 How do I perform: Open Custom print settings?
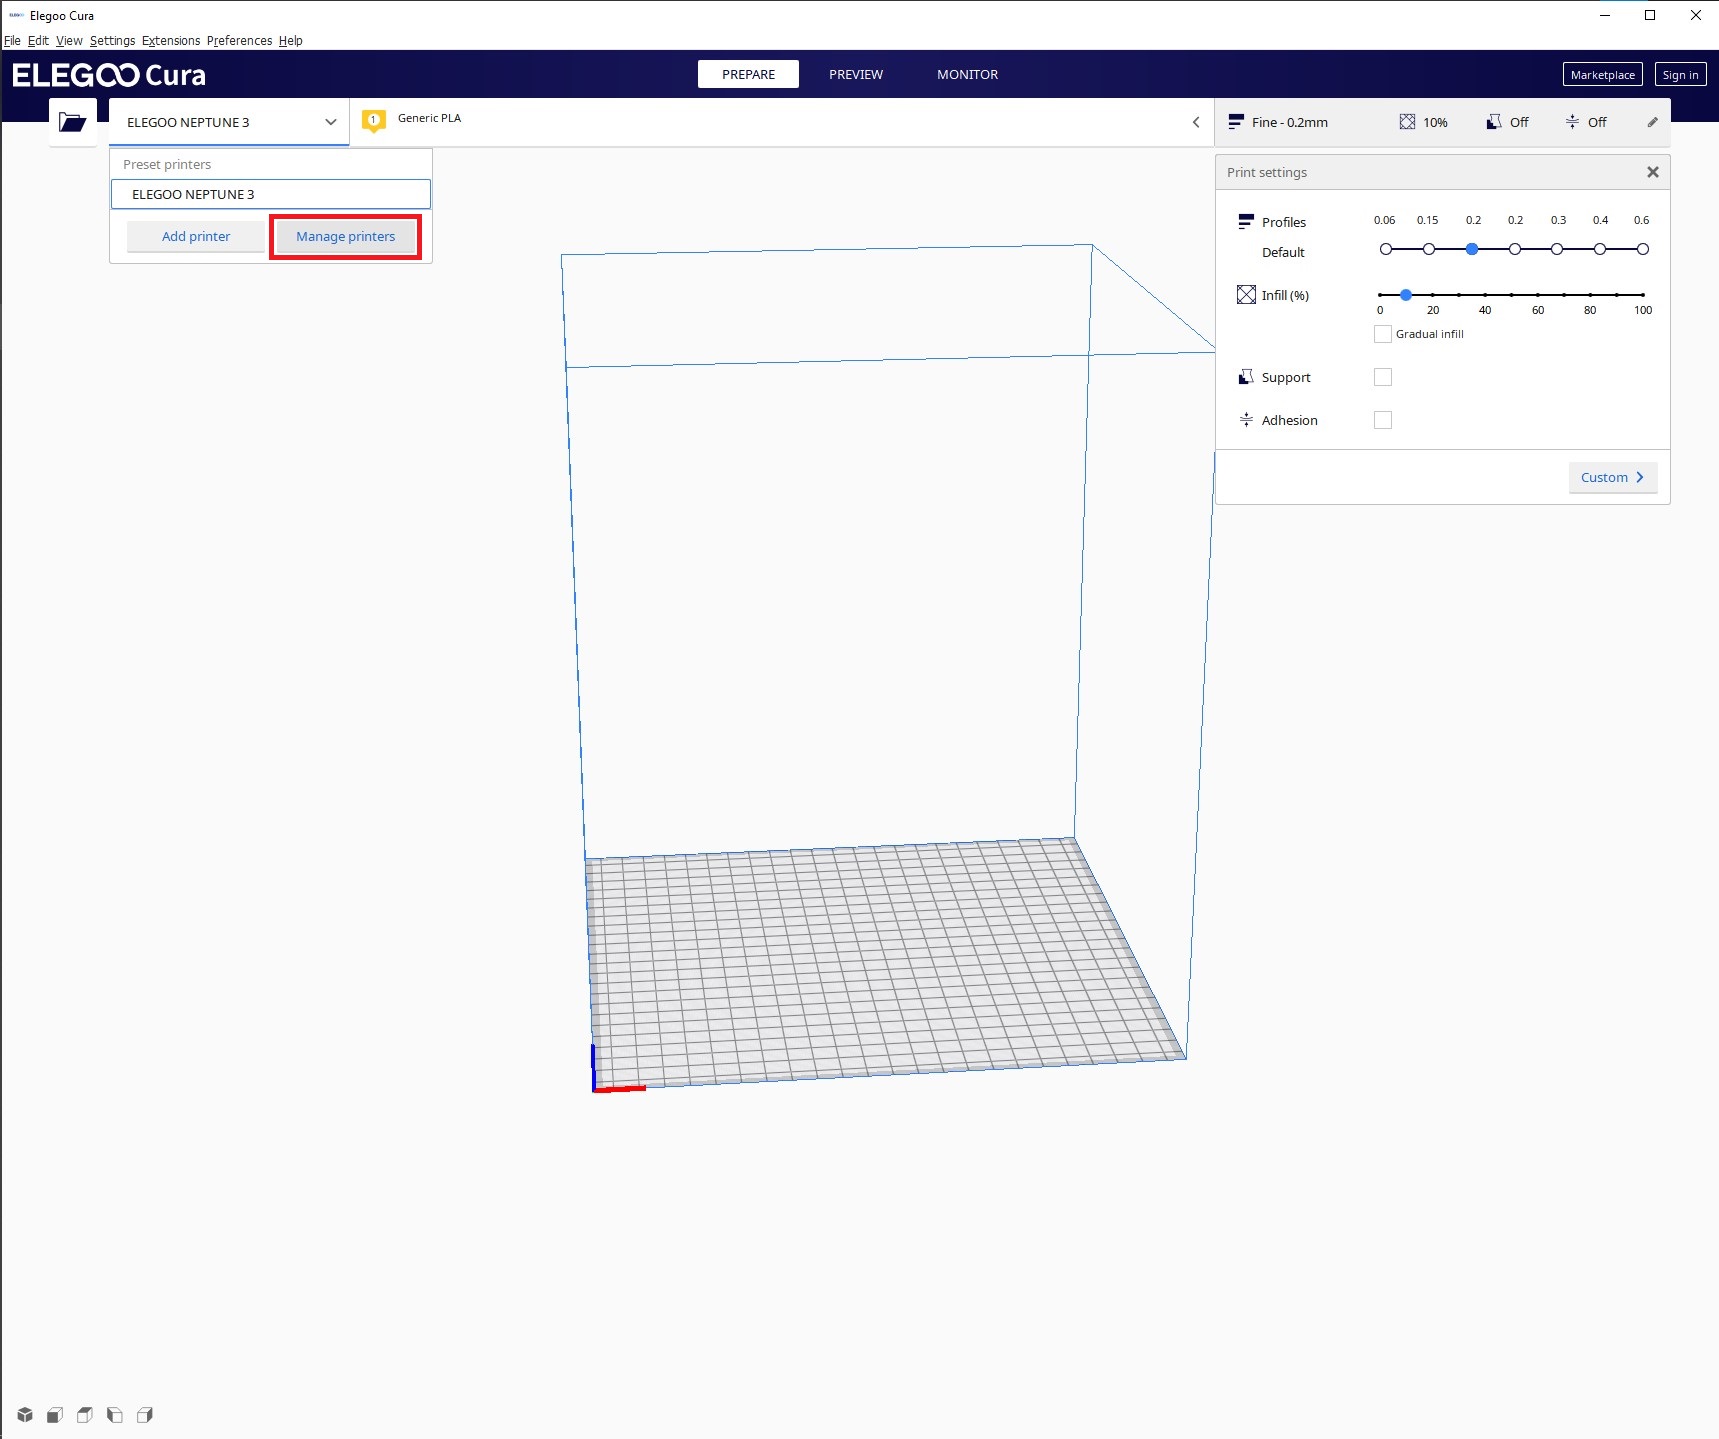tap(1613, 477)
